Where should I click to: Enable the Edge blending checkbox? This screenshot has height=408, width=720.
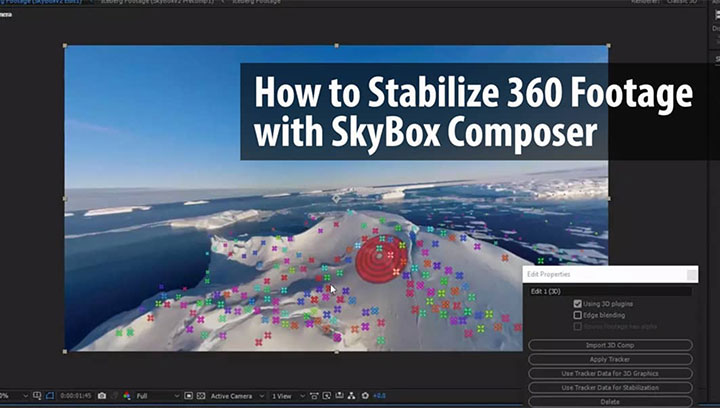pos(578,315)
